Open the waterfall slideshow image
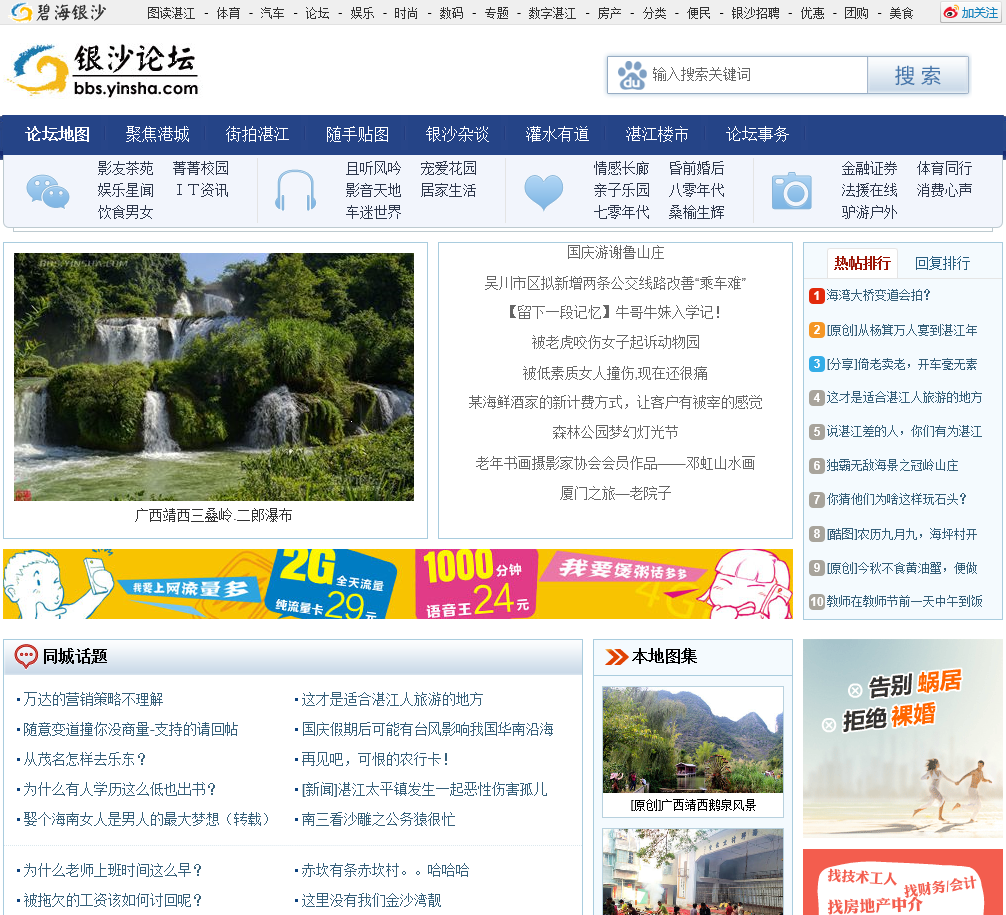The height and width of the screenshot is (915, 1006). click(x=214, y=377)
